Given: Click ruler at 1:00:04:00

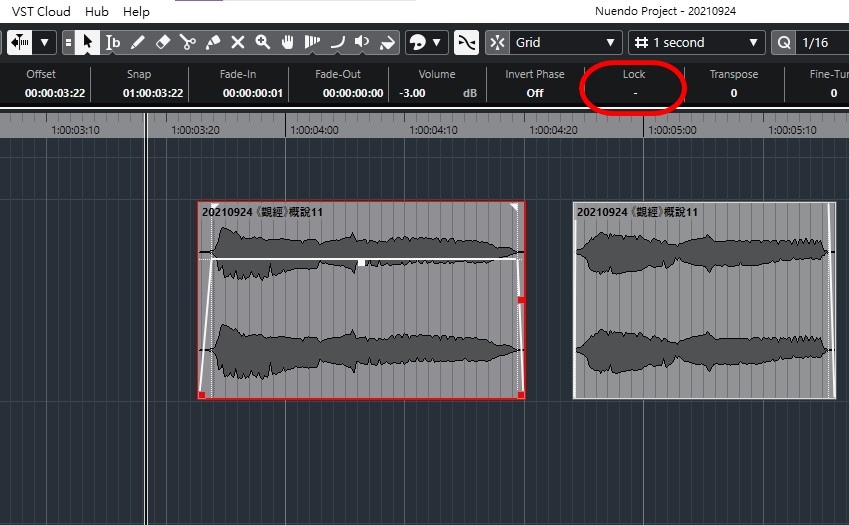Looking at the screenshot, I should click(315, 130).
